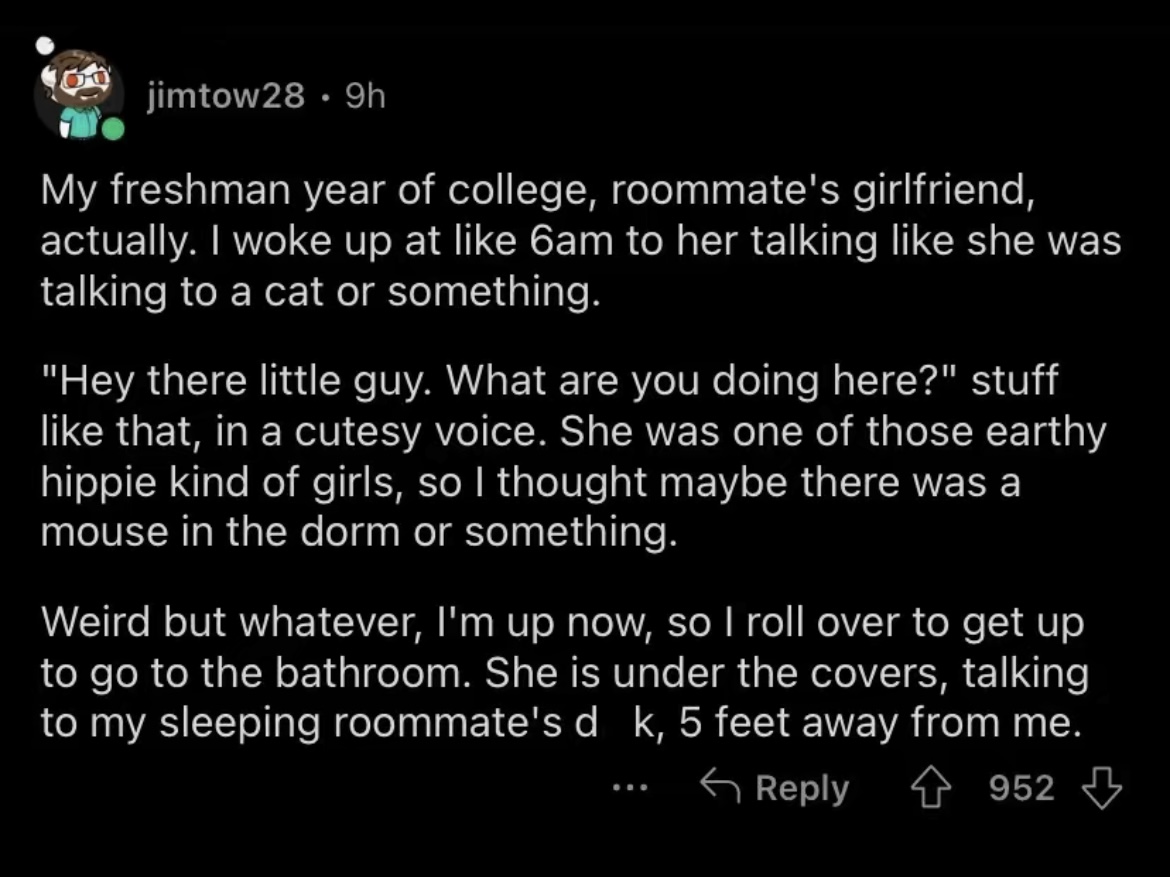The image size is (1170, 877).
Task: Click the curved reply arrow icon
Action: pos(720,786)
